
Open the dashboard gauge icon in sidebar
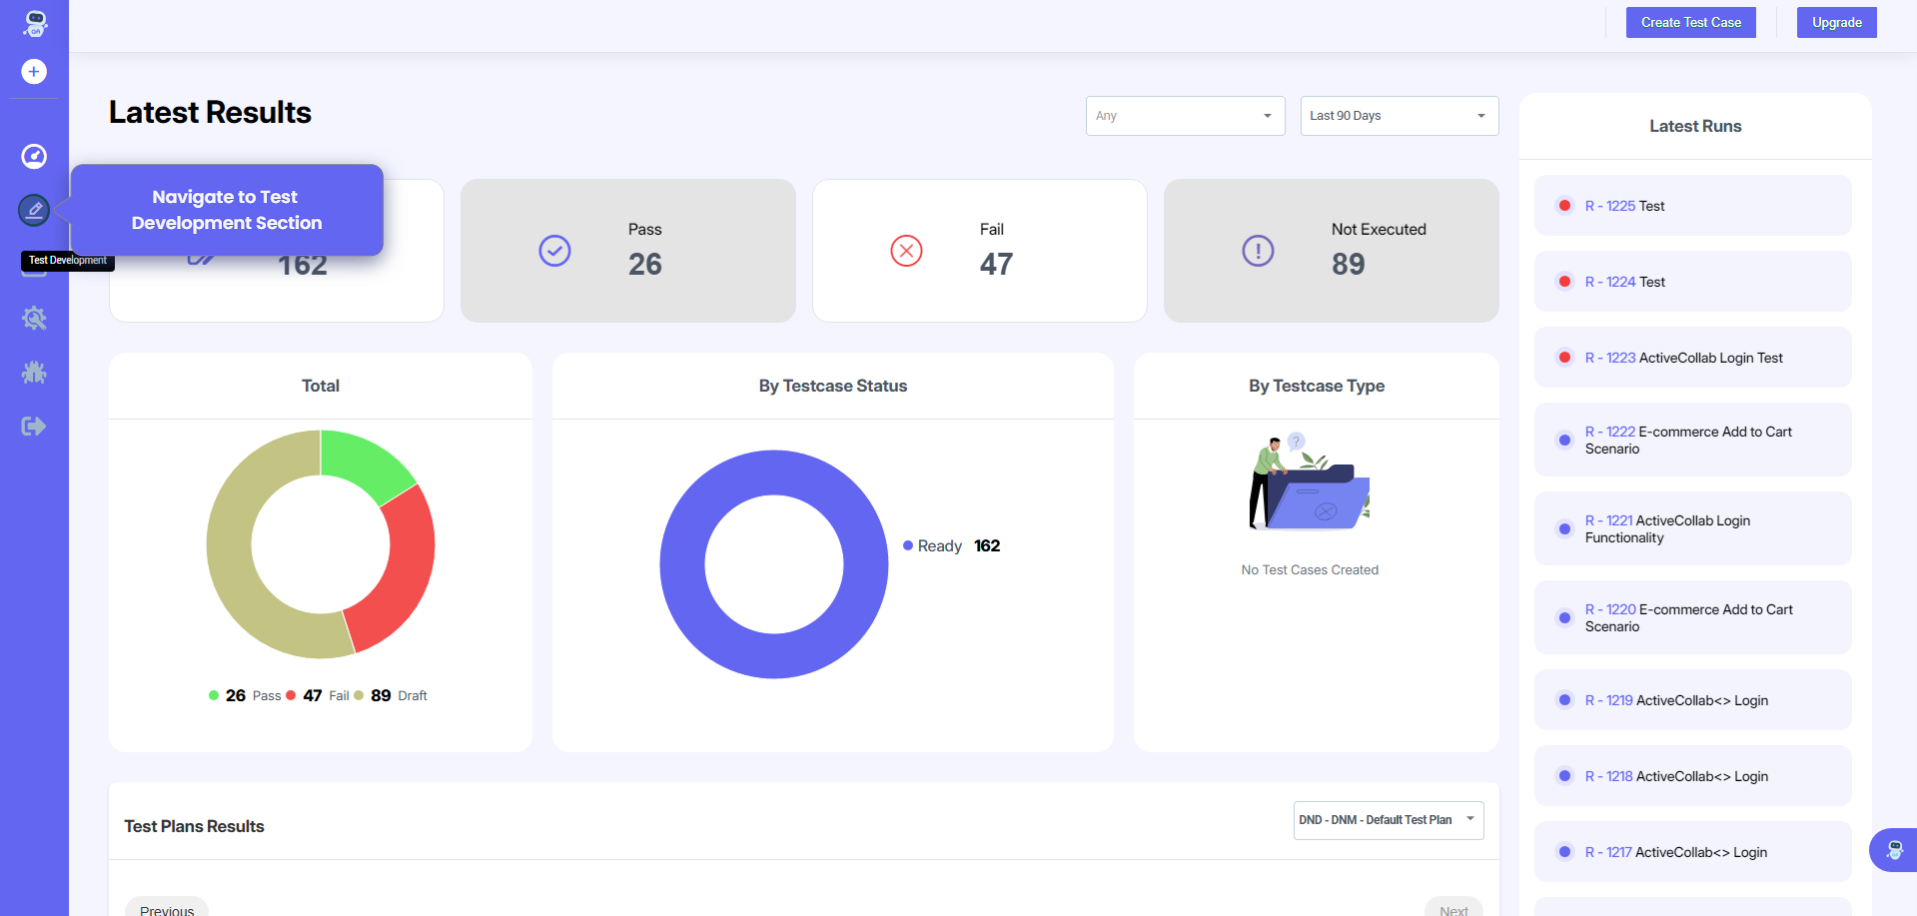click(x=34, y=156)
